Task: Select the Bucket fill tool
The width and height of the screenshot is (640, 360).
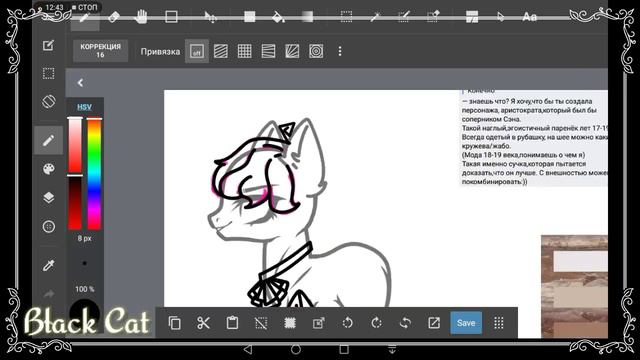Action: (278, 17)
